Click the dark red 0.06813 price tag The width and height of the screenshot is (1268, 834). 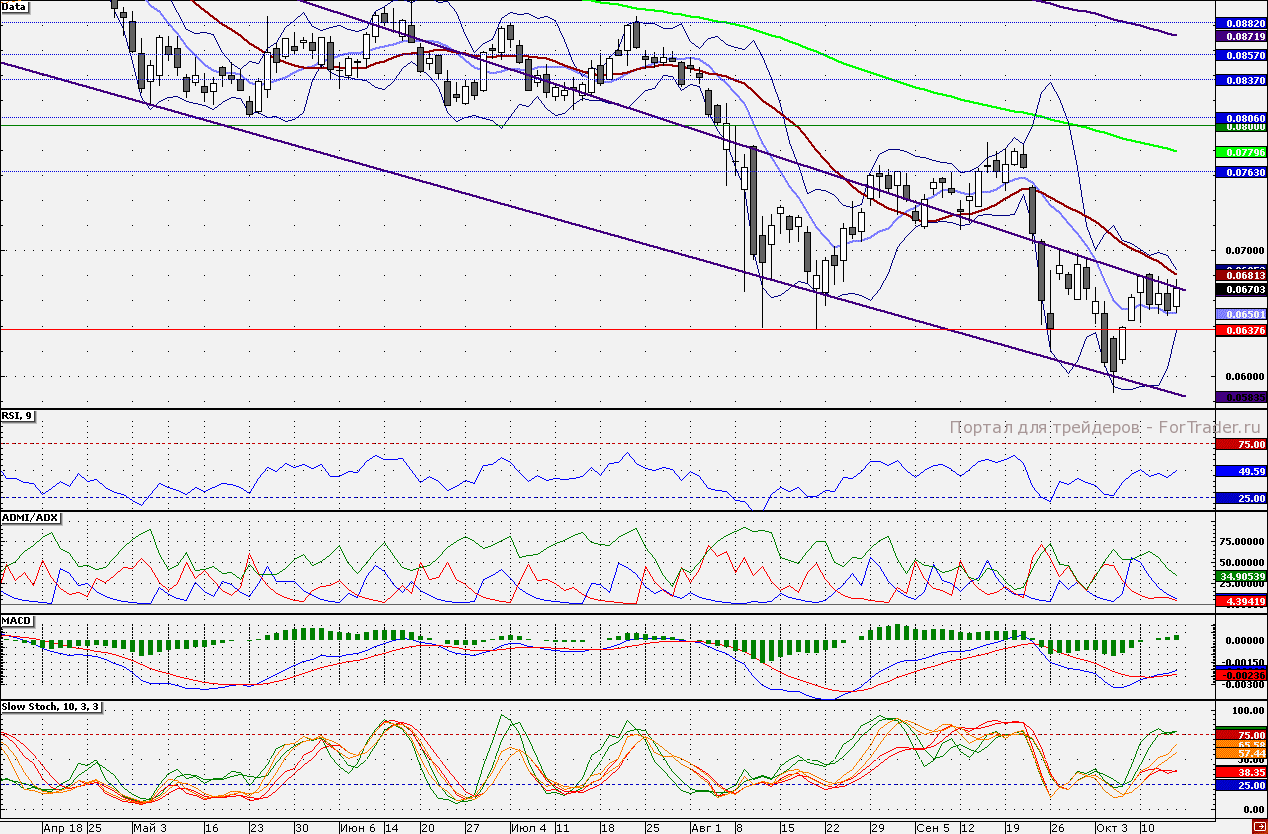point(1239,274)
